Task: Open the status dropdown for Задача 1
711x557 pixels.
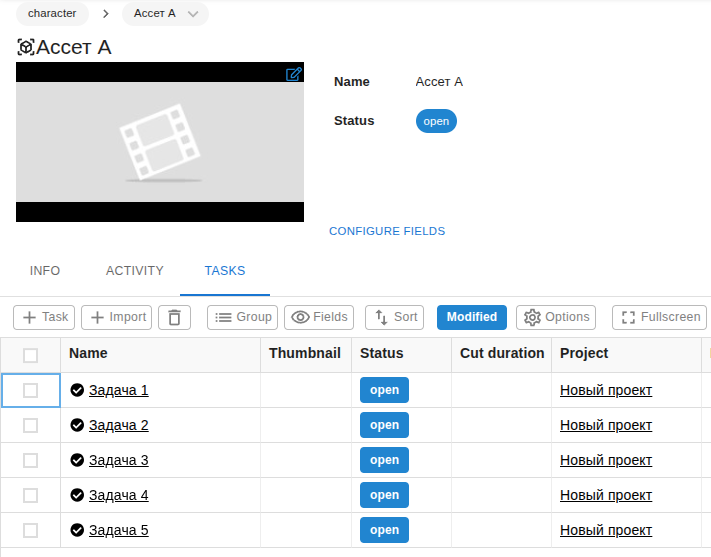Action: click(384, 390)
